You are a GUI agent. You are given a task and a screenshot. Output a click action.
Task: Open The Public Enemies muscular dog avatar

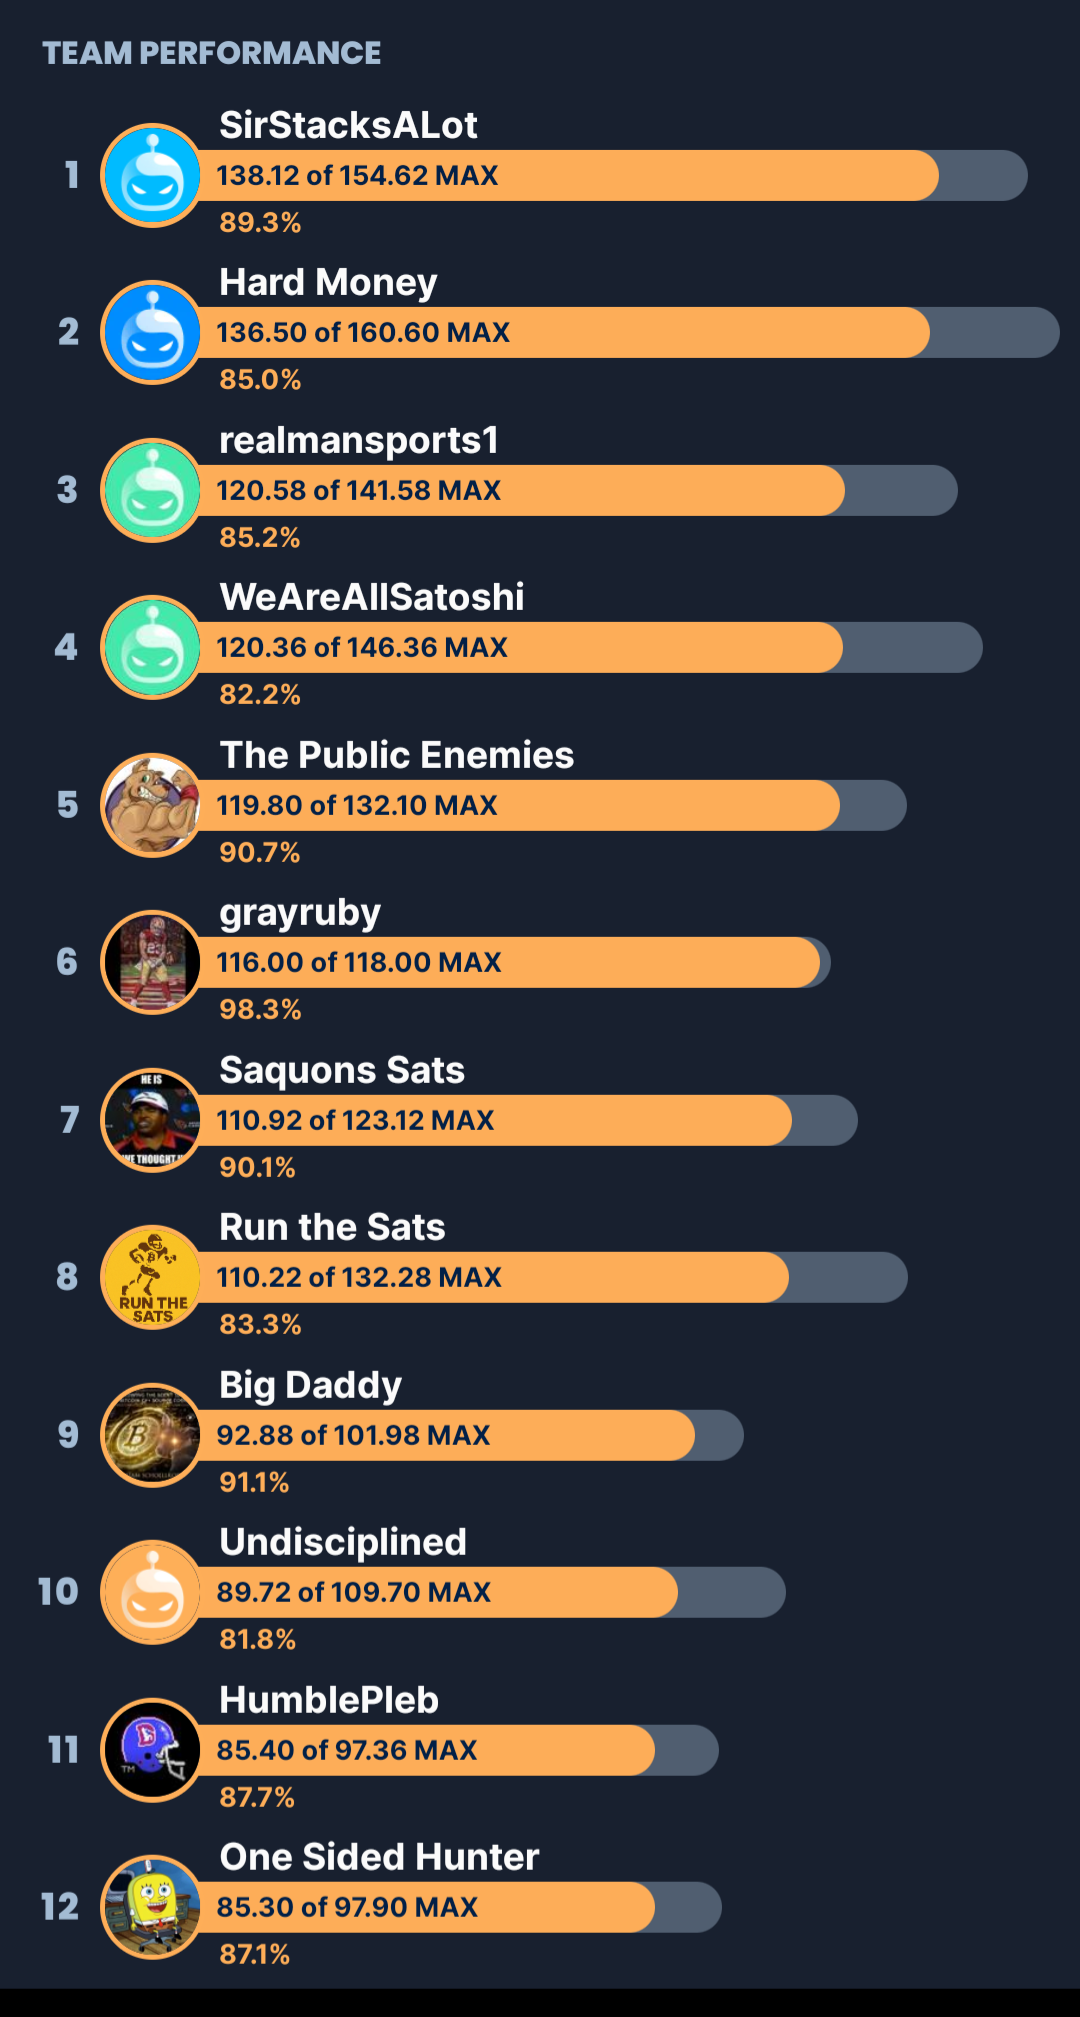152,805
